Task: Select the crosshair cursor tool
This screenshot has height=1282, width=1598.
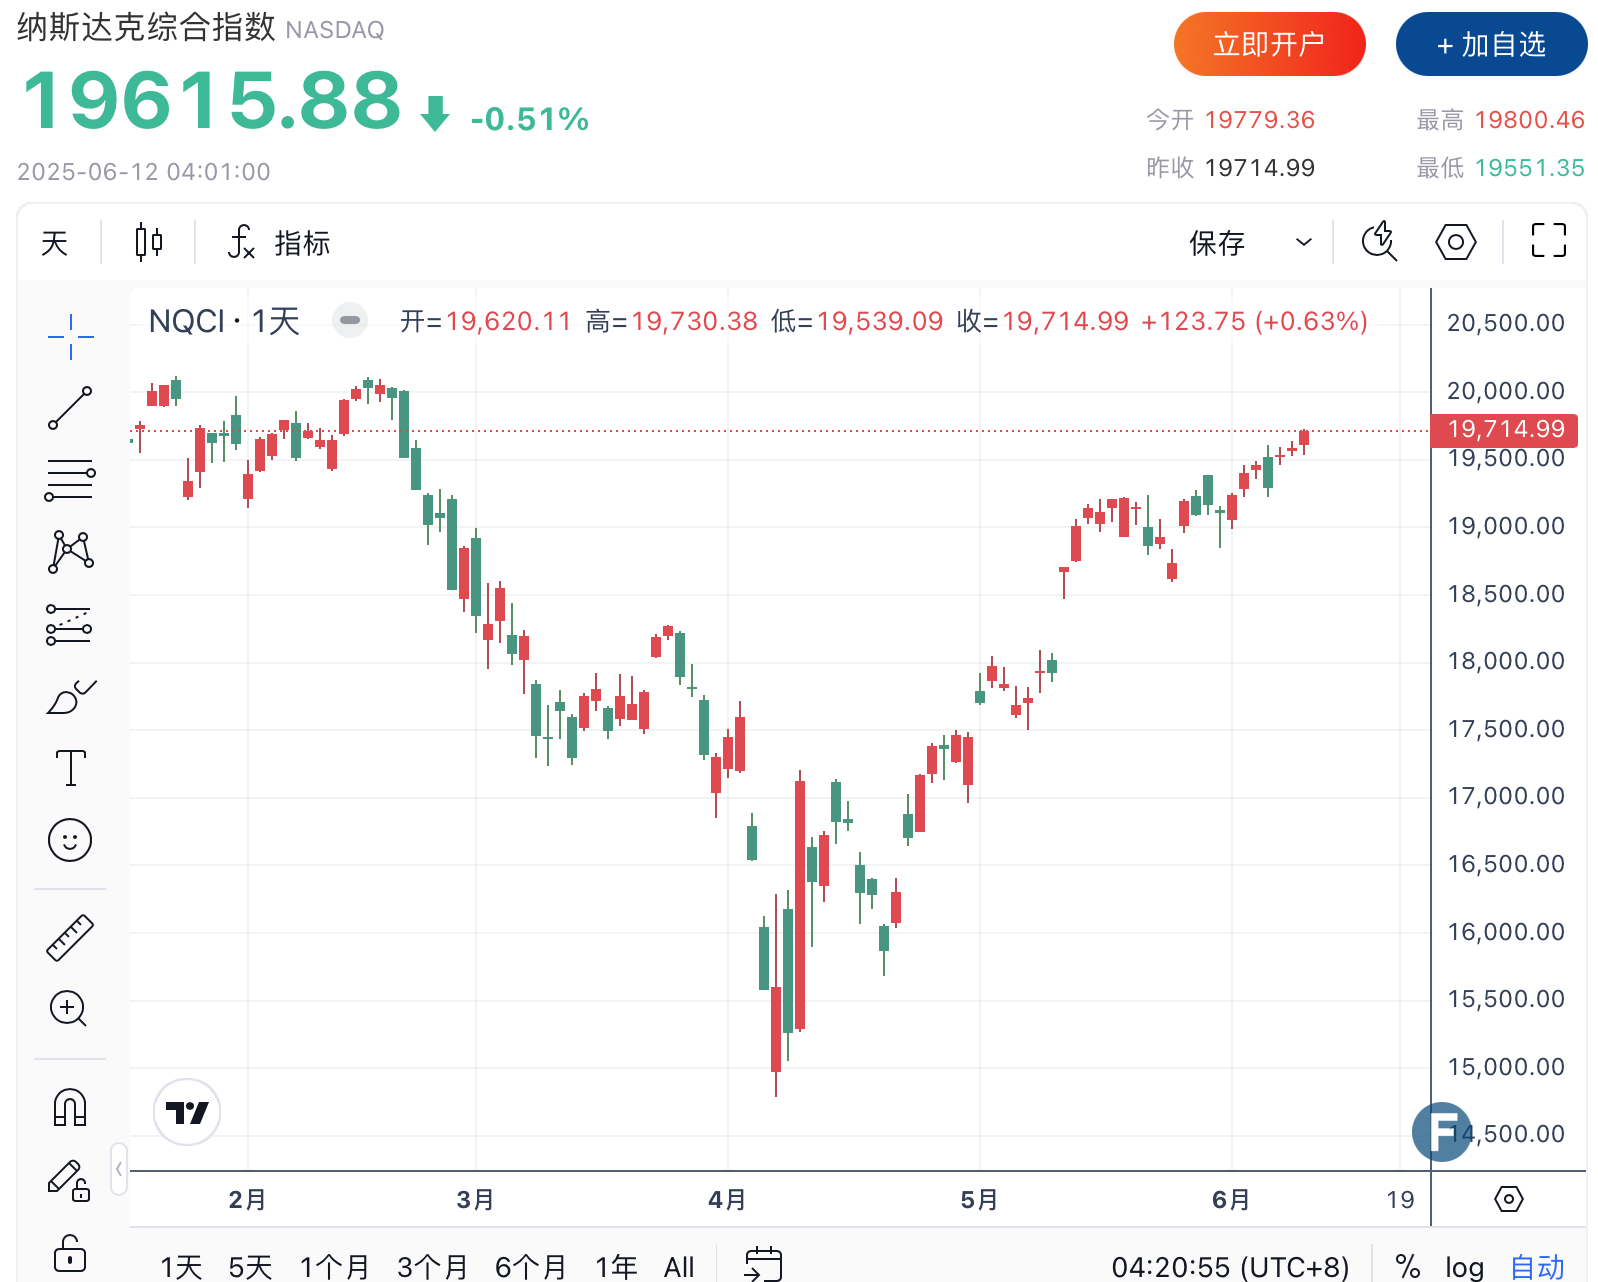Action: click(70, 336)
